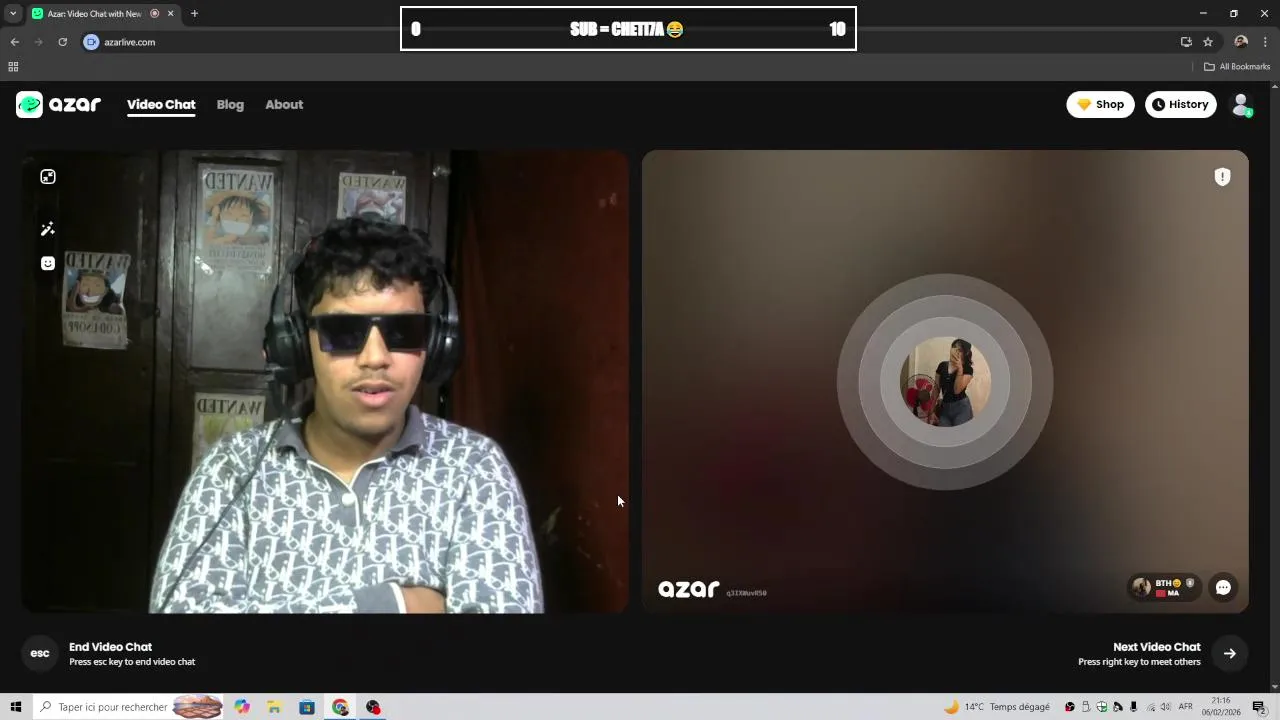Go back in the browser
Viewport: 1280px width, 720px height.
click(x=14, y=42)
